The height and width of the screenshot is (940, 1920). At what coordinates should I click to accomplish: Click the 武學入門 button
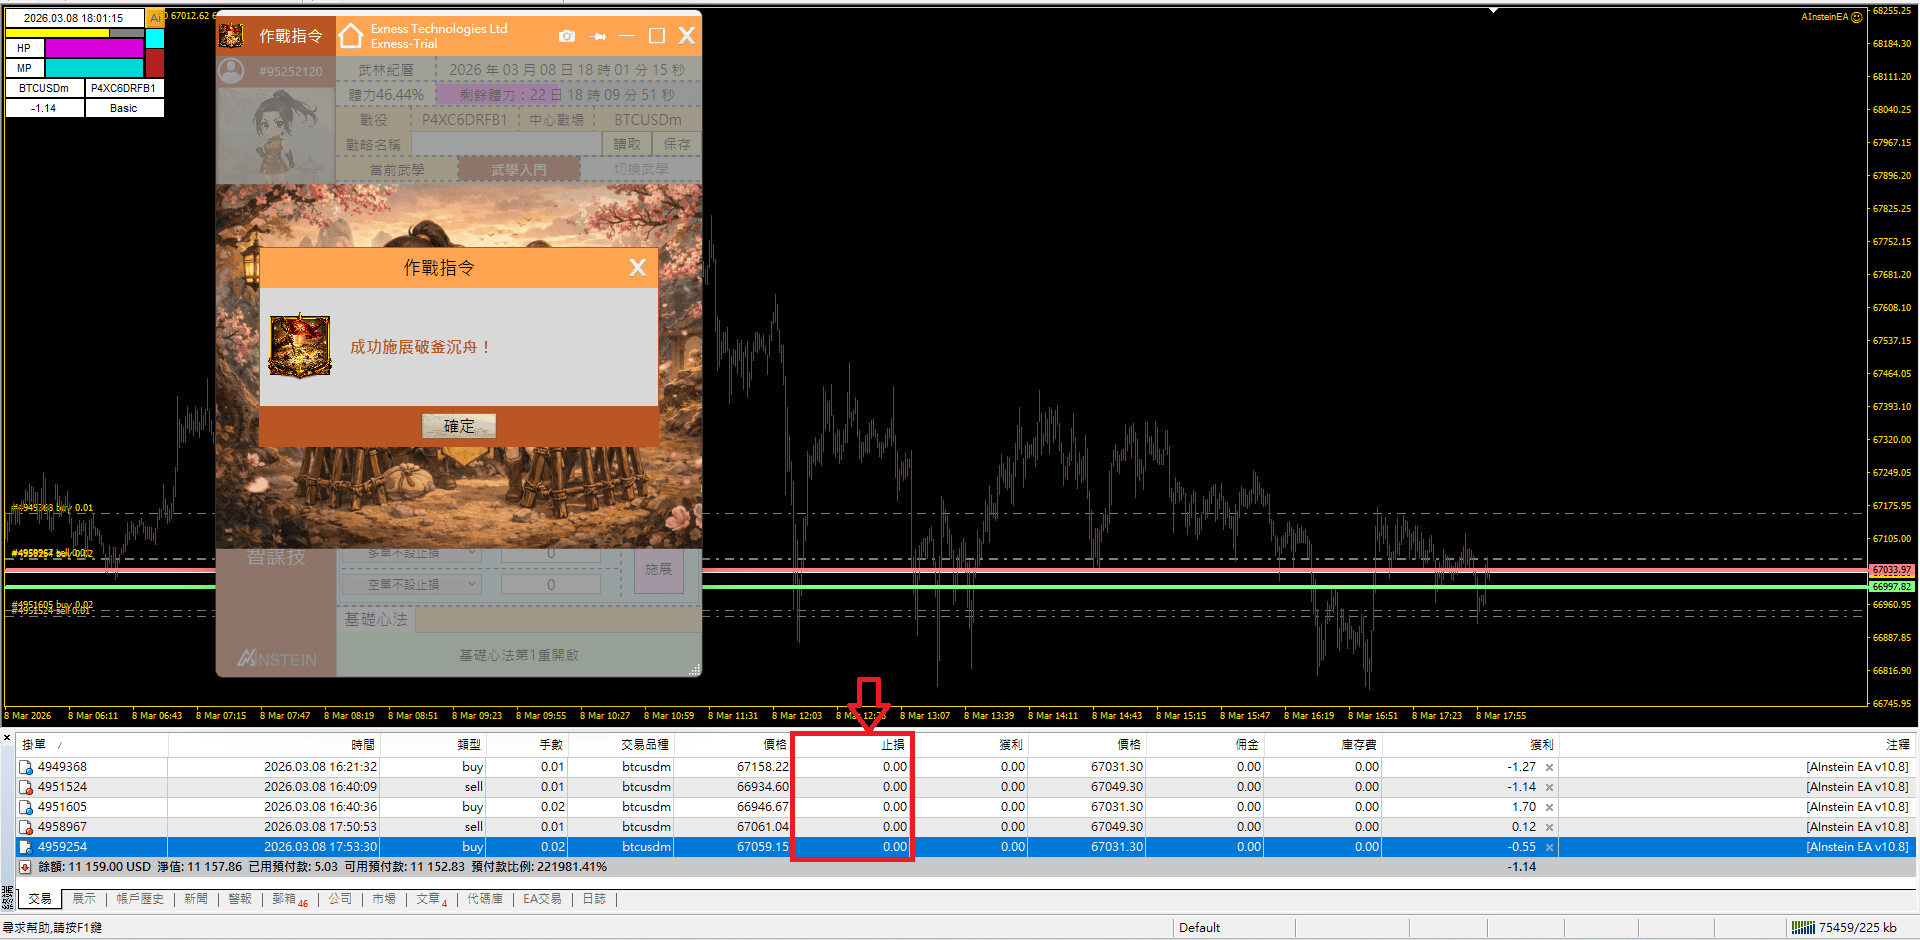[x=519, y=170]
